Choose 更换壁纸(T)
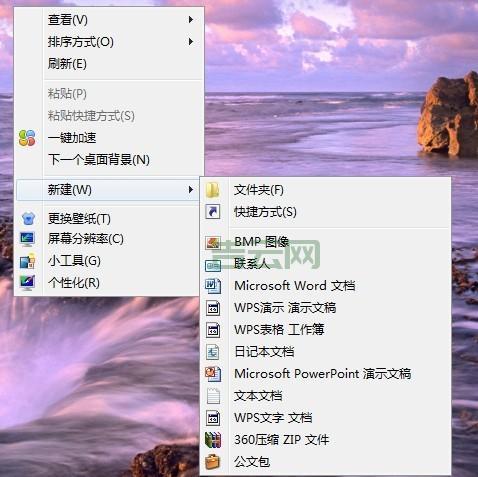478x477 pixels. point(109,219)
